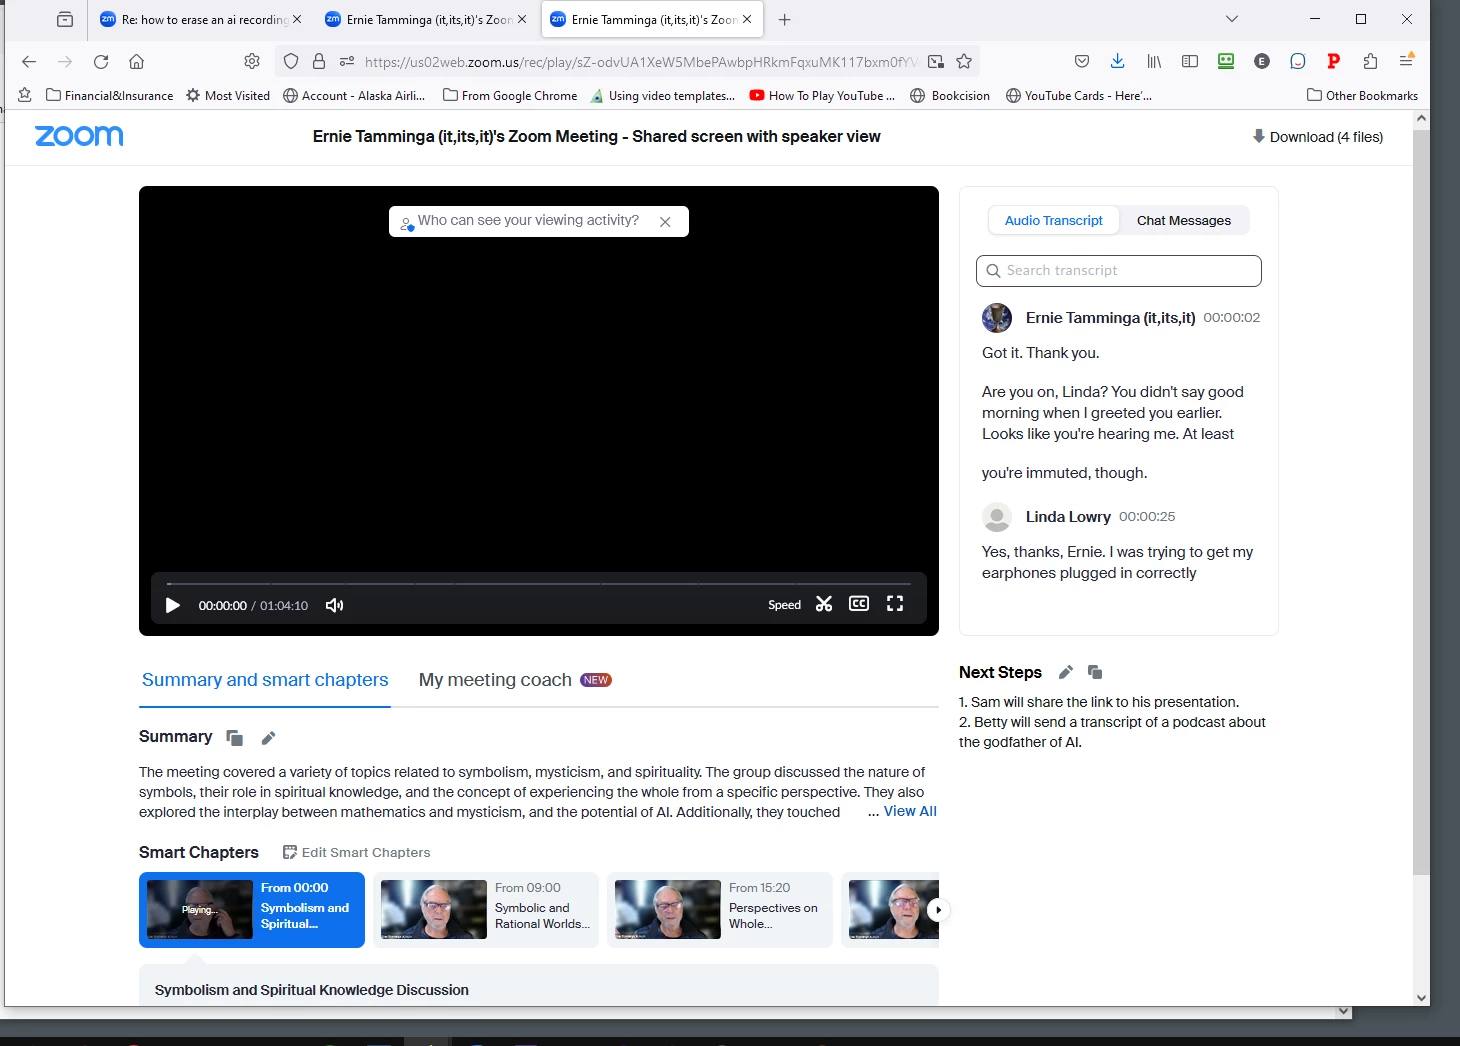Screen dimensions: 1460x1046
Task: Click the padlock site info icon
Action: click(x=319, y=61)
